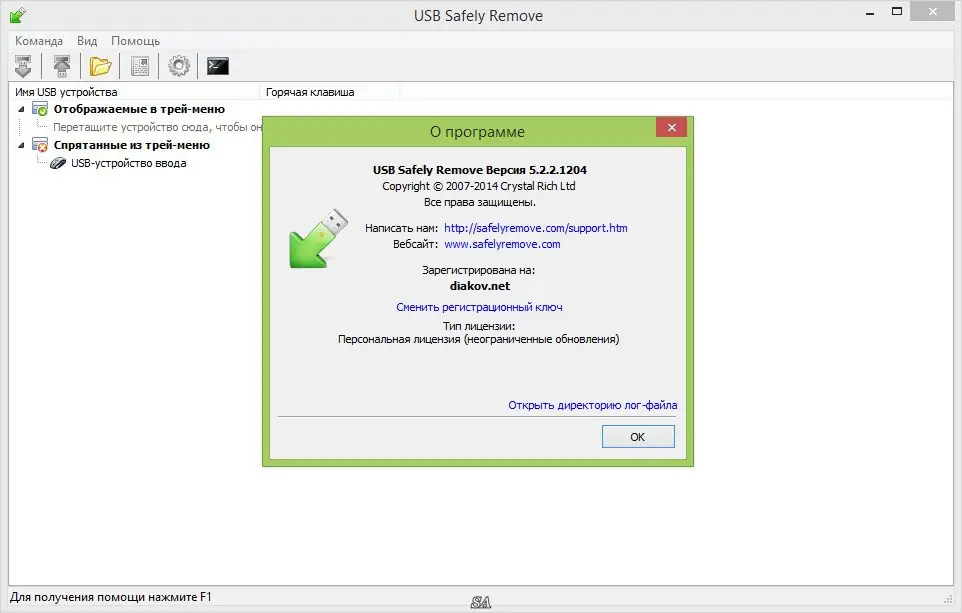
Task: Maximize the USB Safely Remove window
Action: 897,12
